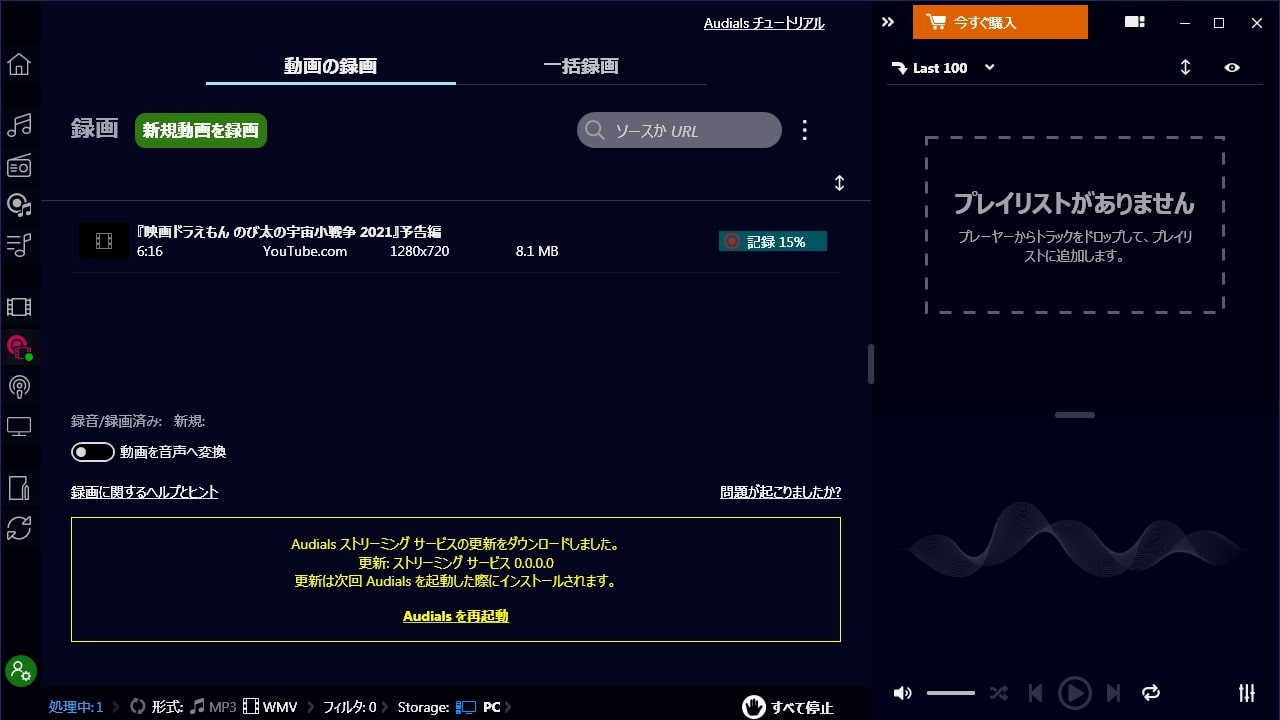
Task: Toggle the eye visibility icon above playlist
Action: coord(1232,67)
